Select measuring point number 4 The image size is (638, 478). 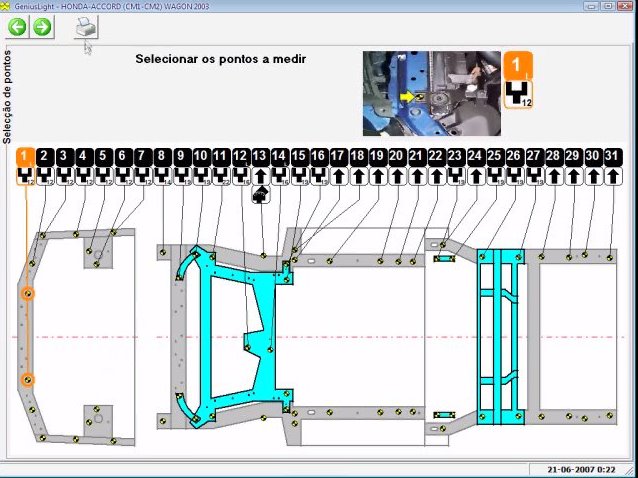84,157
